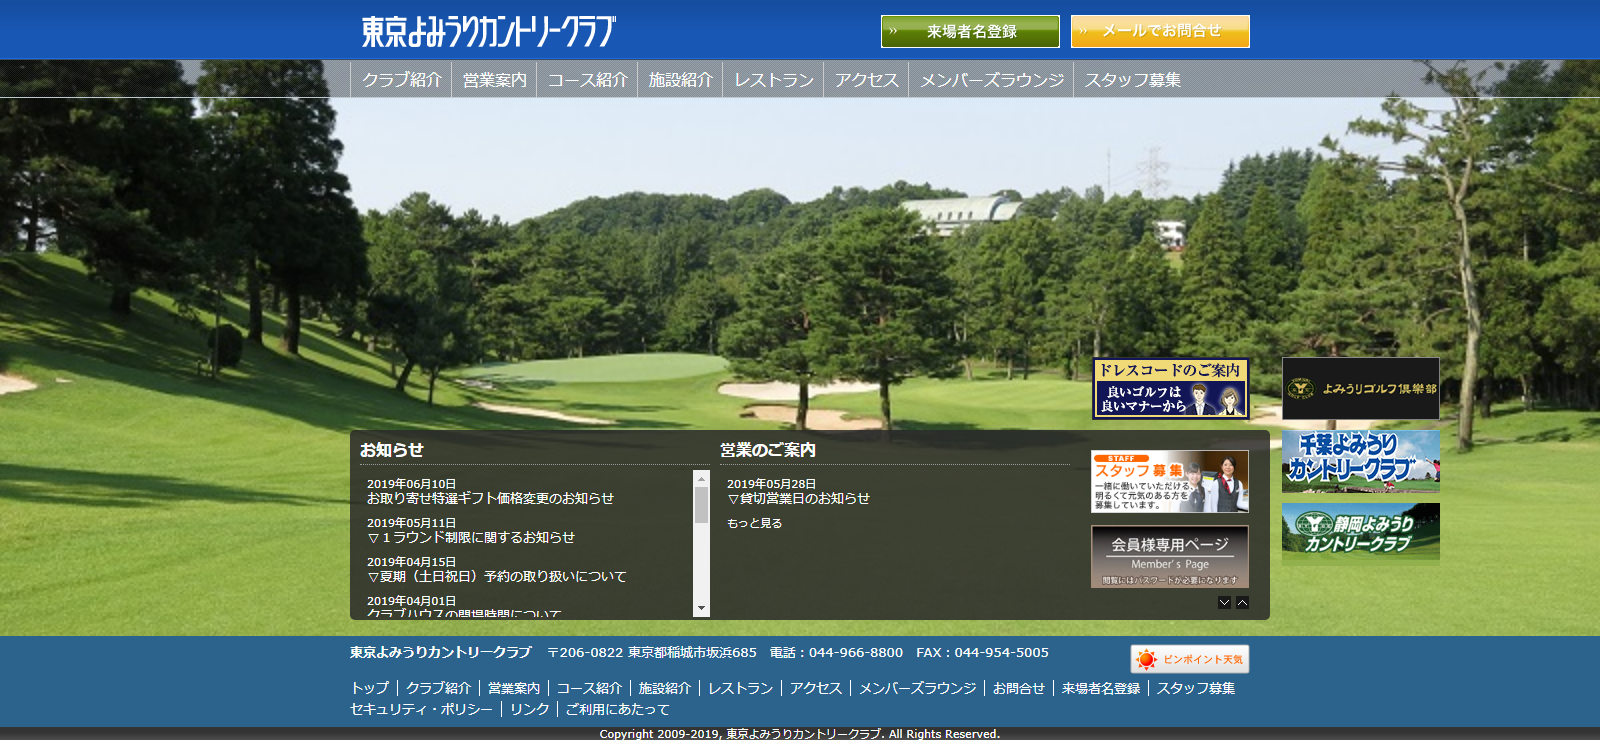Click the footer スタッフ募集 link
1600x740 pixels.
click(1196, 688)
